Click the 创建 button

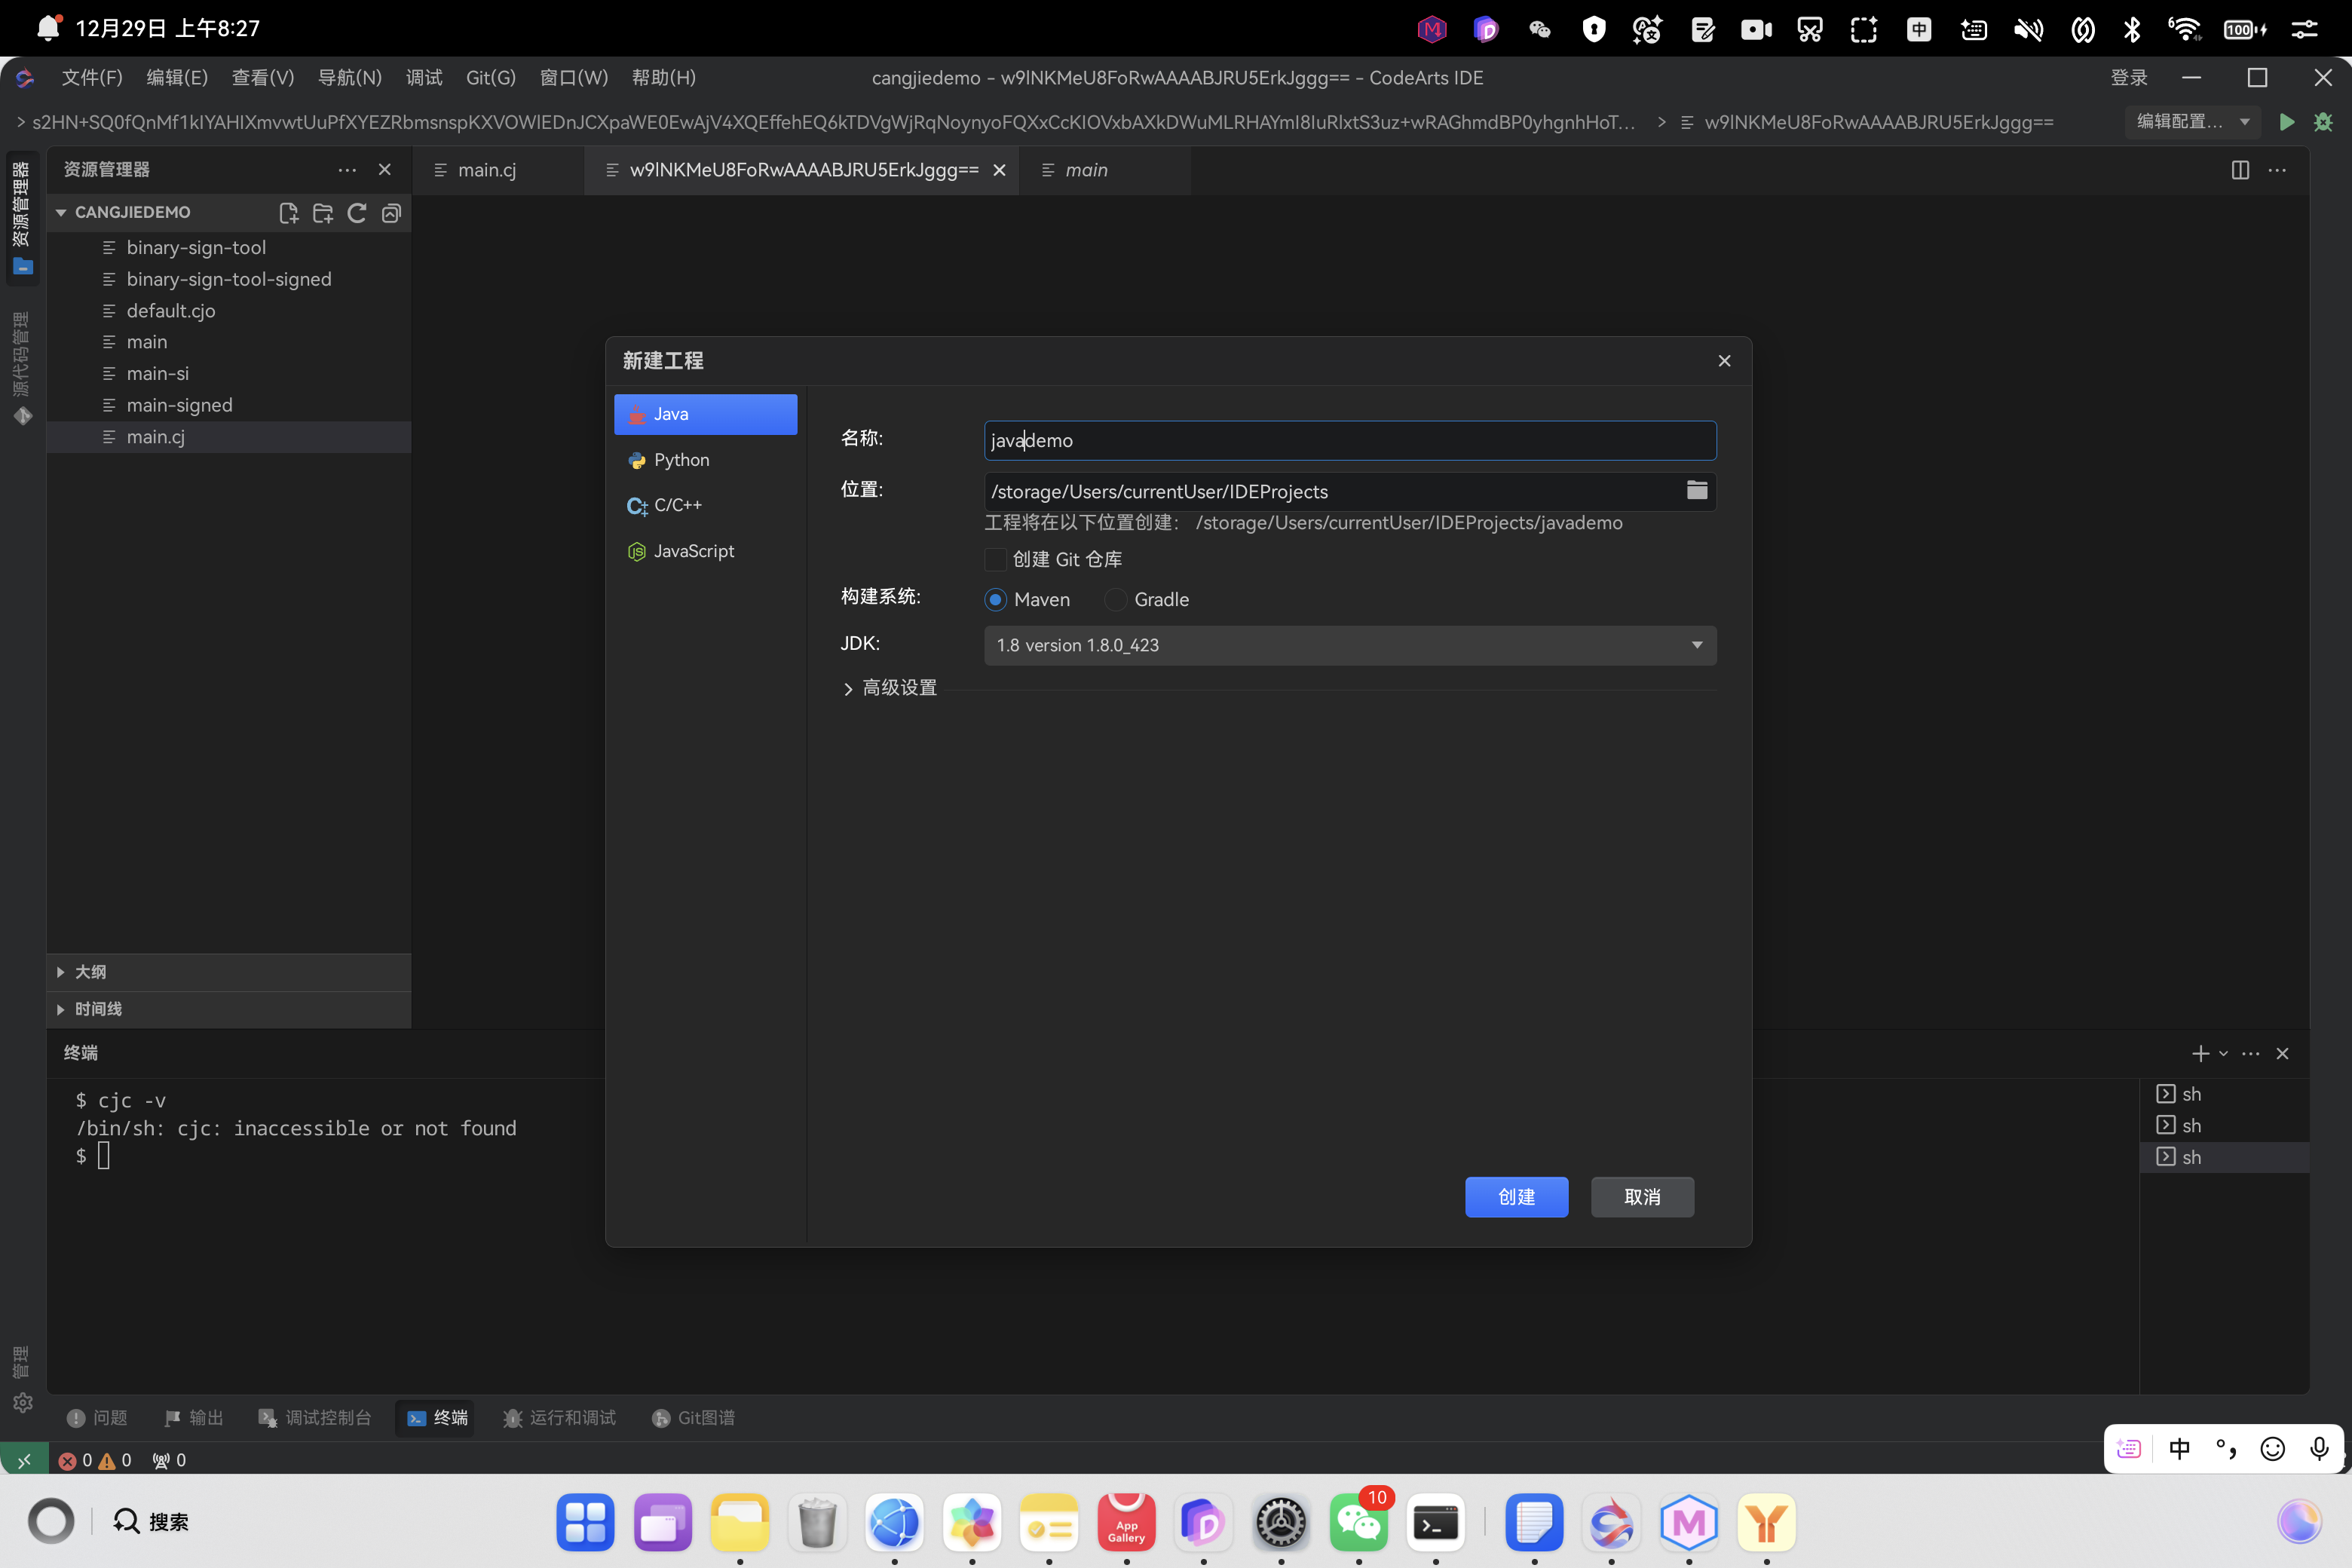pos(1515,1197)
